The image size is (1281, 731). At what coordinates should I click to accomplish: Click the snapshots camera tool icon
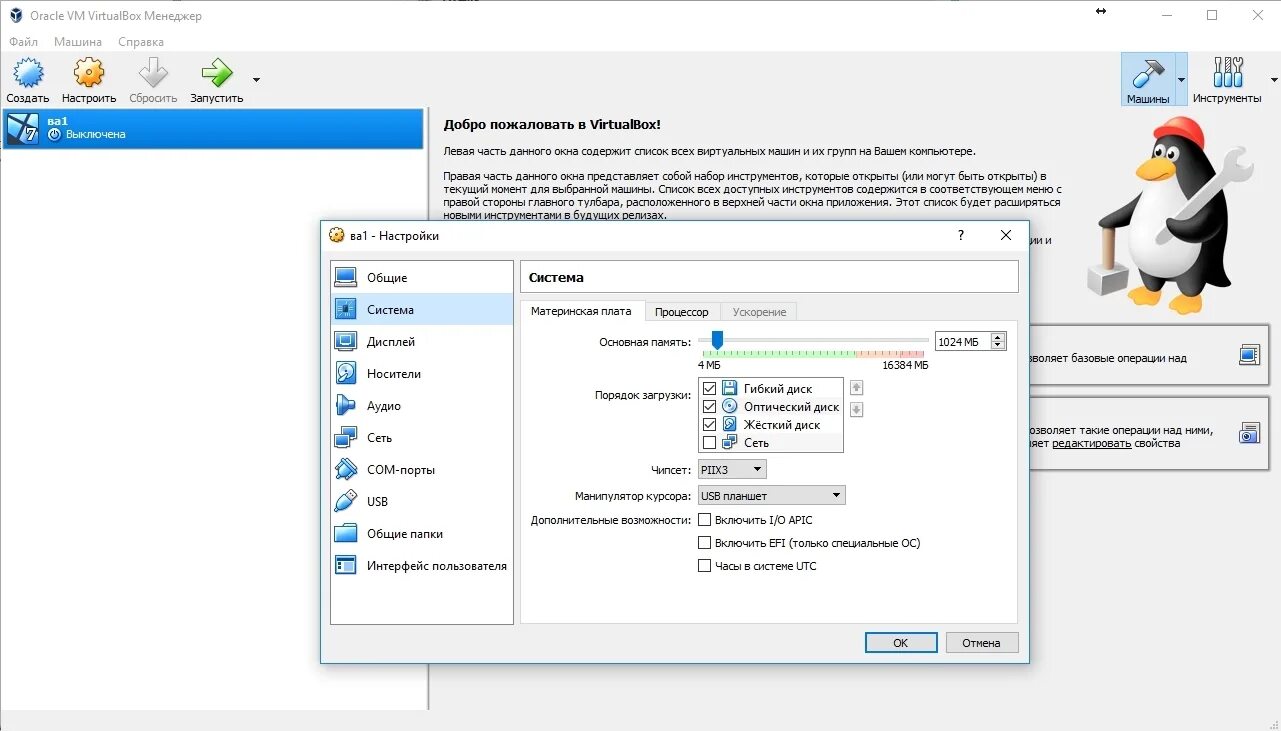[x=1249, y=433]
